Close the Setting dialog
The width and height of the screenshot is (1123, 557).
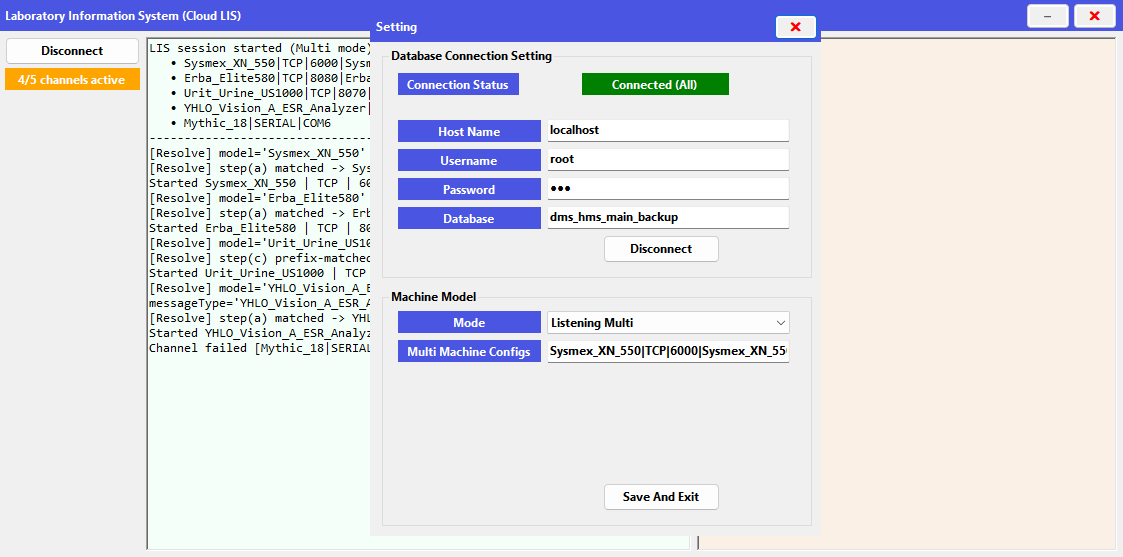(x=796, y=26)
